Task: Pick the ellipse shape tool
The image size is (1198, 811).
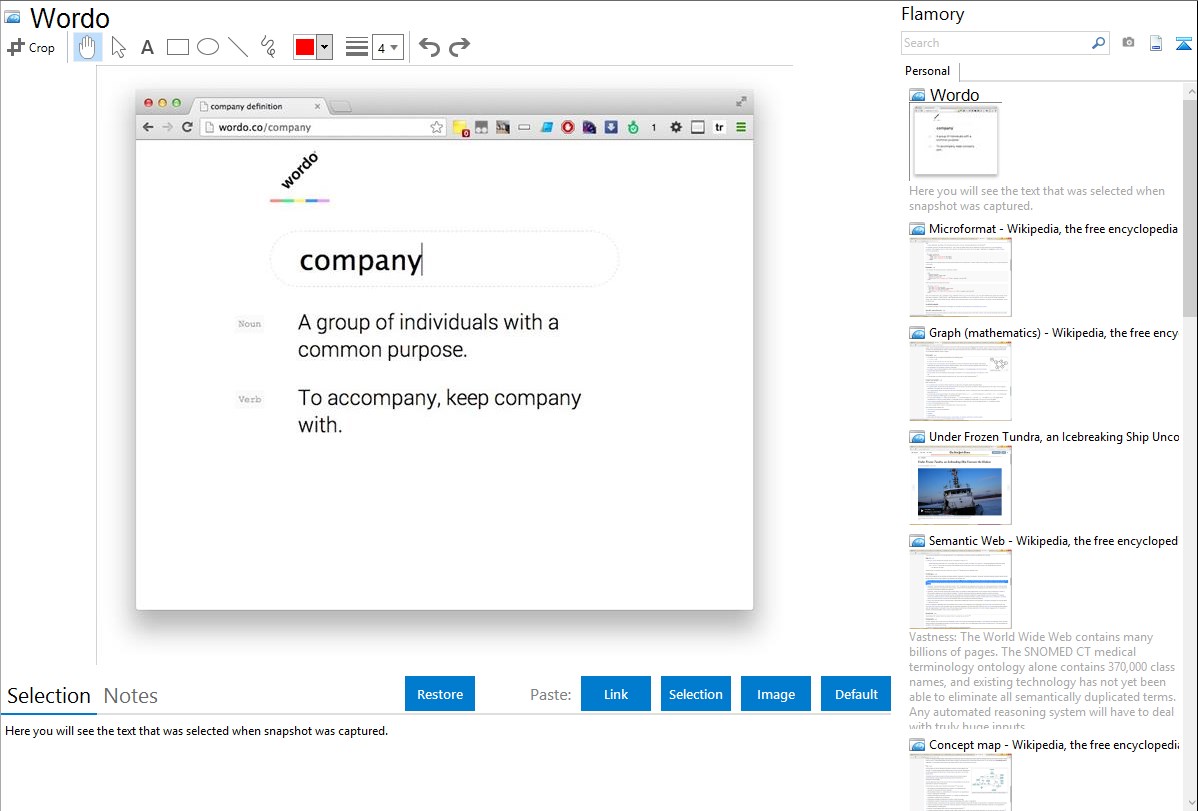Action: [208, 47]
